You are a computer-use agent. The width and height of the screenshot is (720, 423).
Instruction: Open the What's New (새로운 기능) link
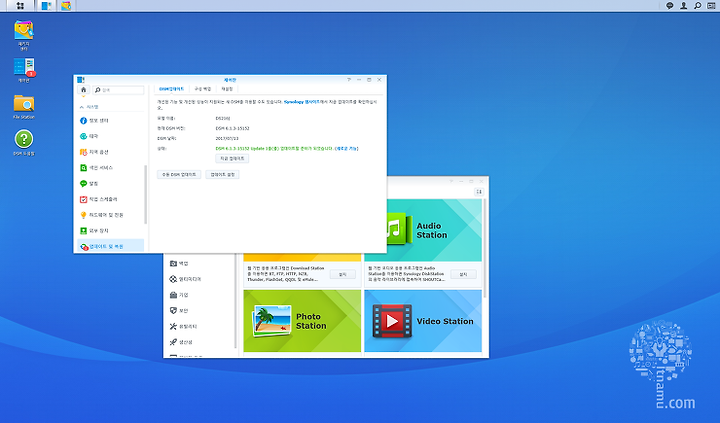pos(346,148)
